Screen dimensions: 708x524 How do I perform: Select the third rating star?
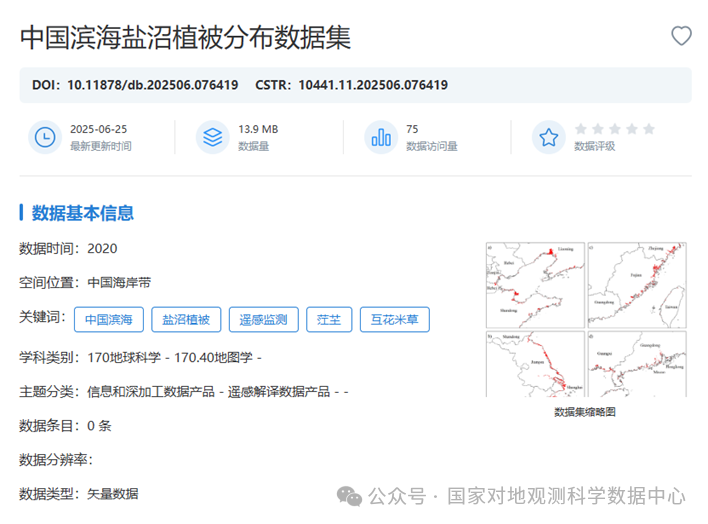pyautogui.click(x=615, y=129)
